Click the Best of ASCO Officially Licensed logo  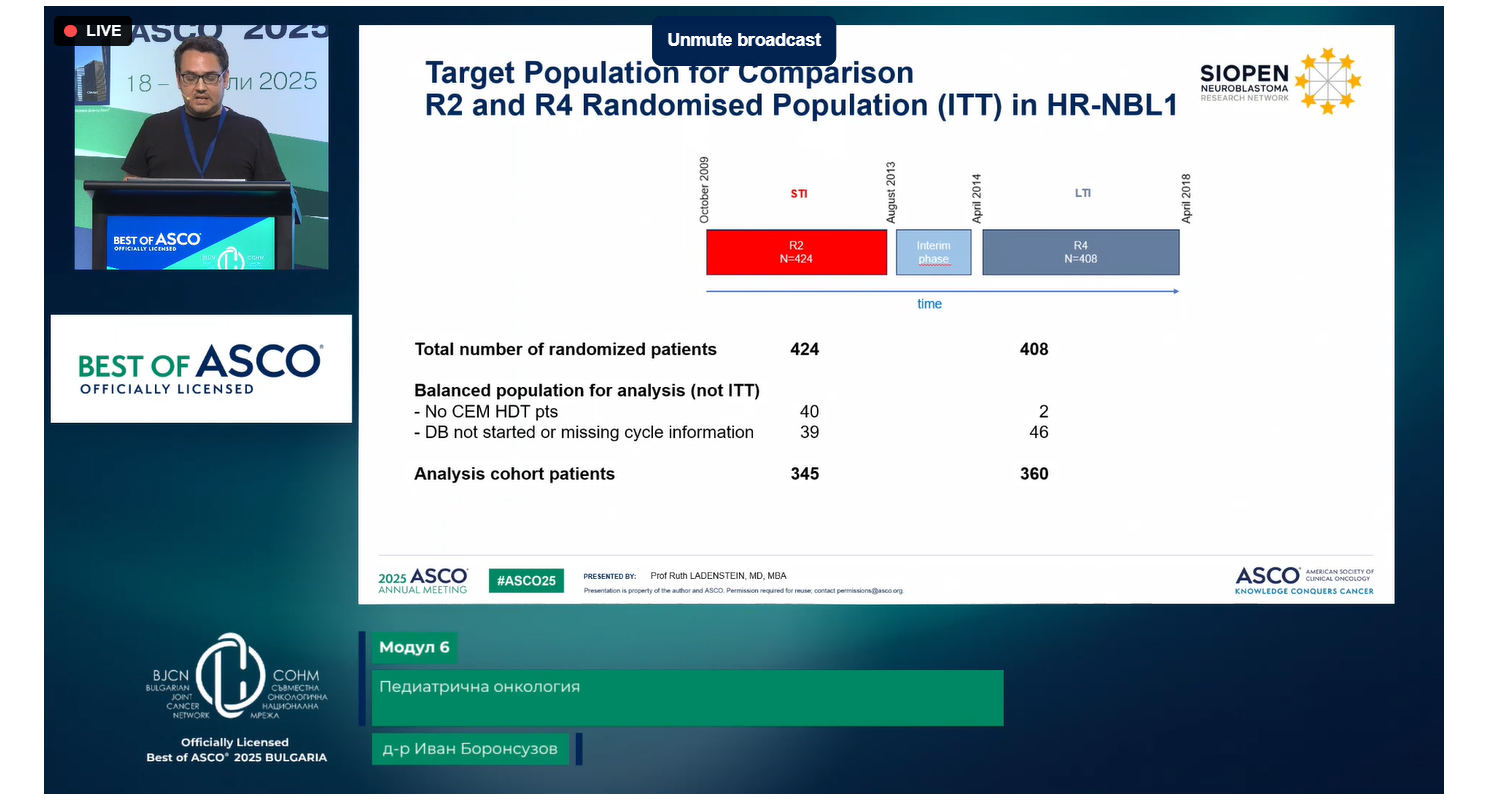(200, 368)
